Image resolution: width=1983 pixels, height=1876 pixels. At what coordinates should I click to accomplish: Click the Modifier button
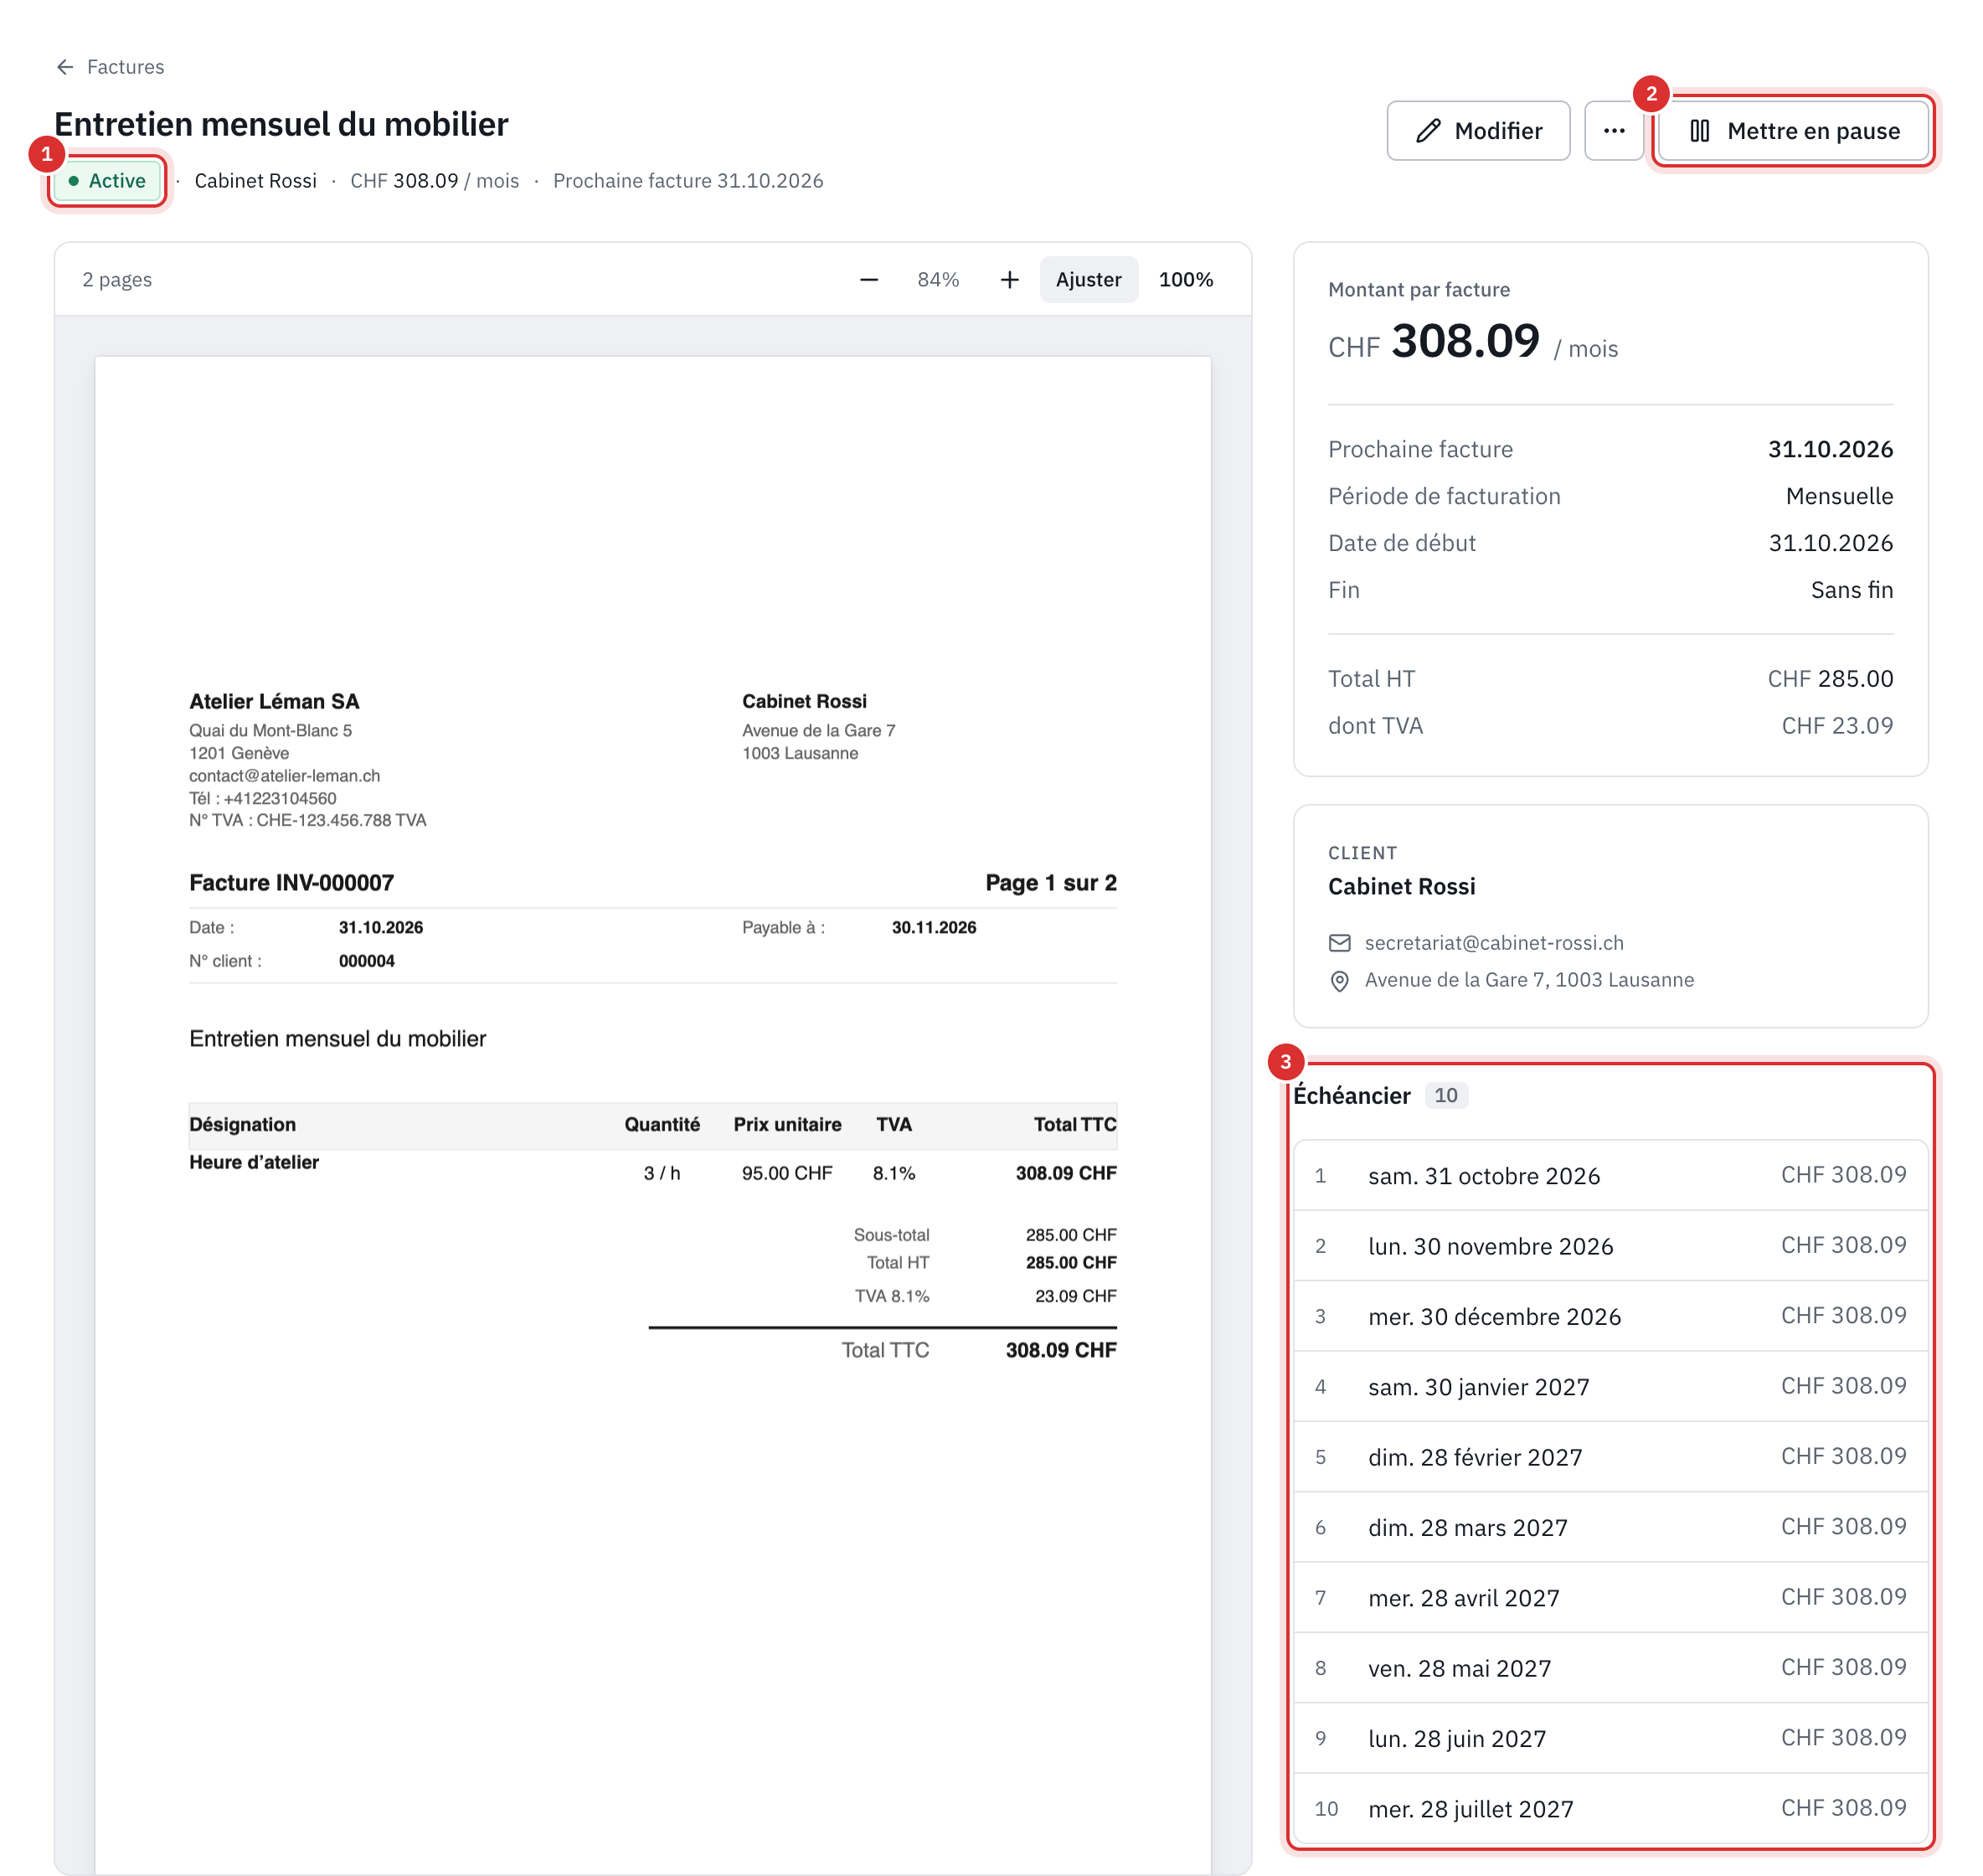[x=1478, y=131]
